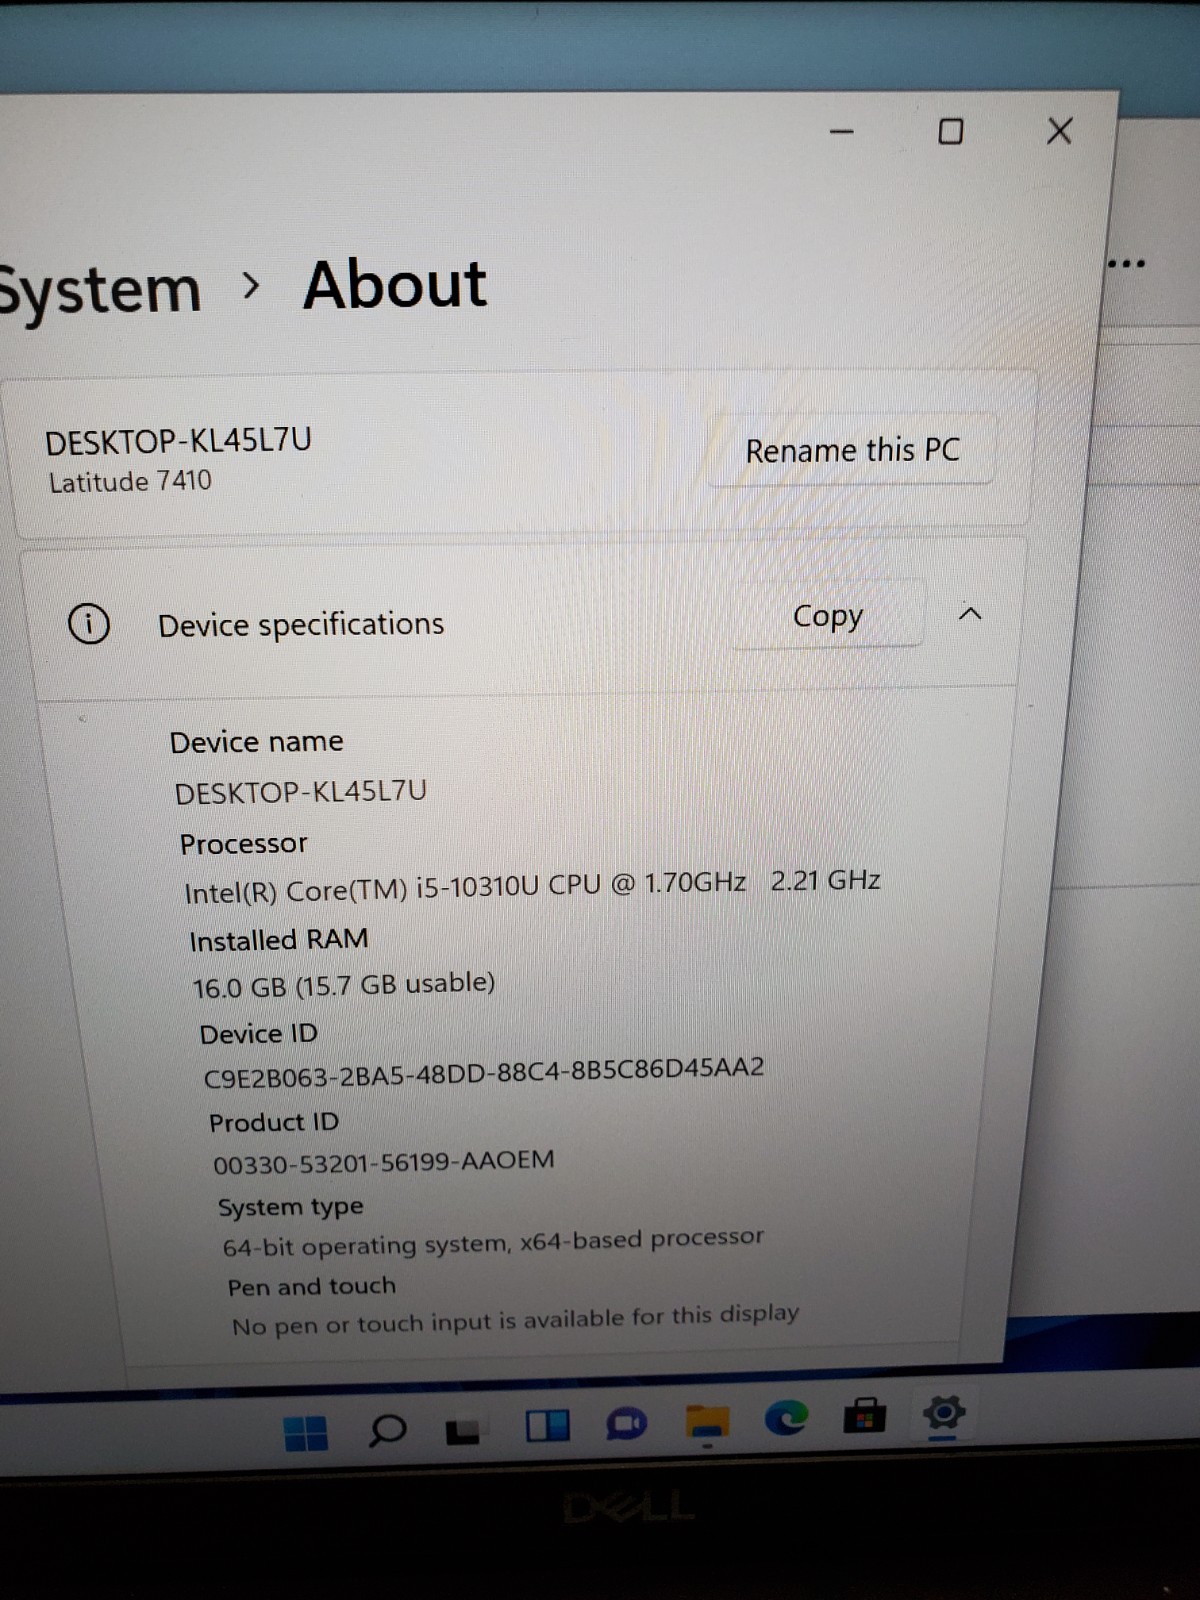Click the Installed RAM label
The width and height of the screenshot is (1200, 1600).
[x=279, y=940]
